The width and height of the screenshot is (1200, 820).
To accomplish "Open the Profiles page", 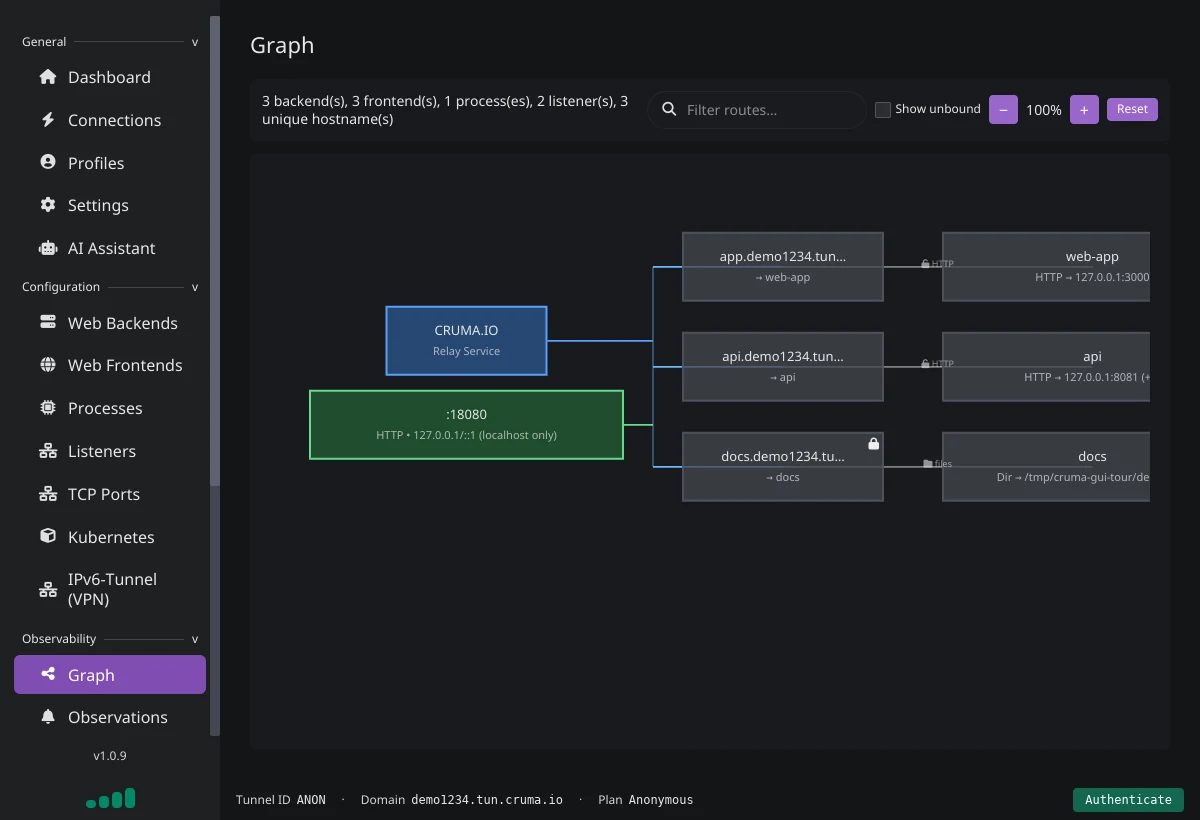I will click(110, 163).
